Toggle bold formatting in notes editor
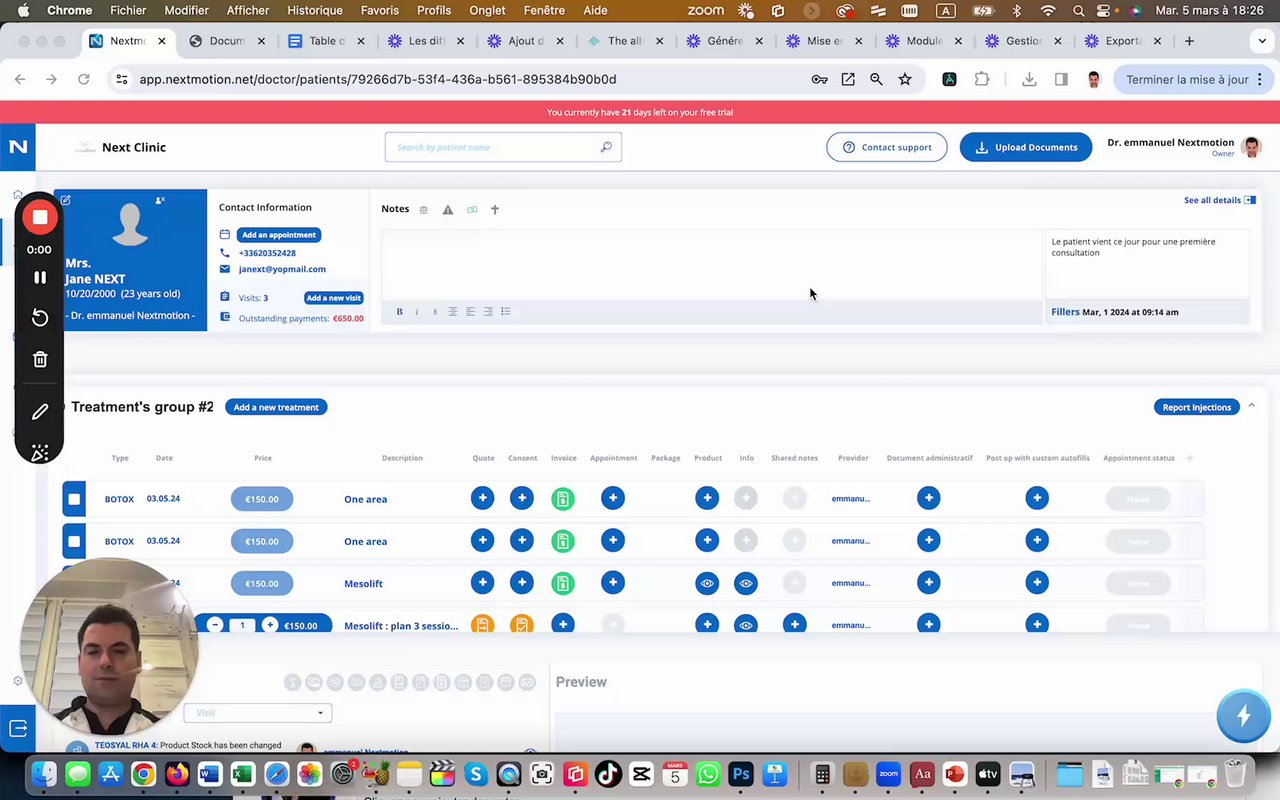This screenshot has width=1280, height=800. (399, 312)
